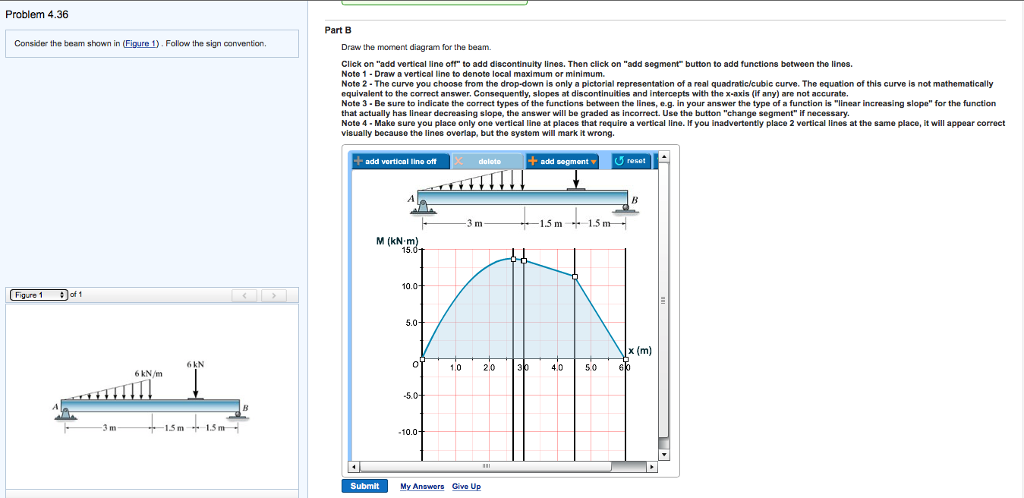Image resolution: width=1024 pixels, height=498 pixels.
Task: Click the M (kN·m) axis label
Action: coord(397,241)
